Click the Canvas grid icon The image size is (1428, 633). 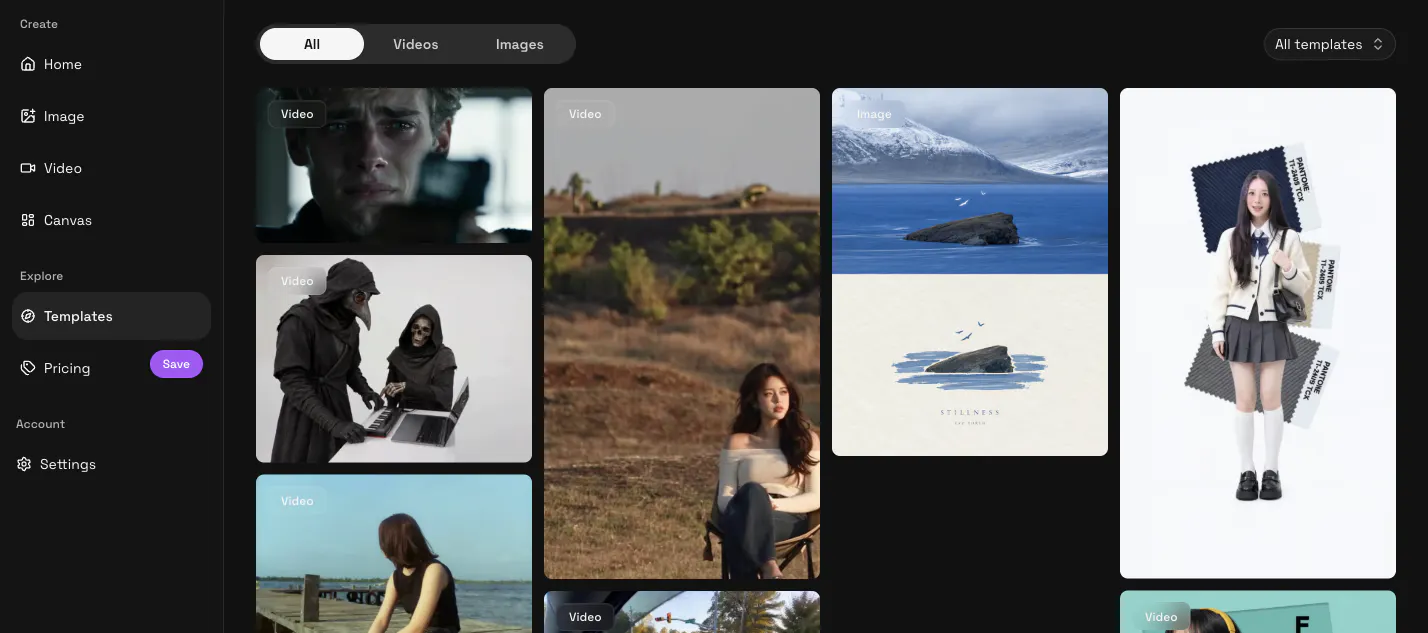[28, 220]
